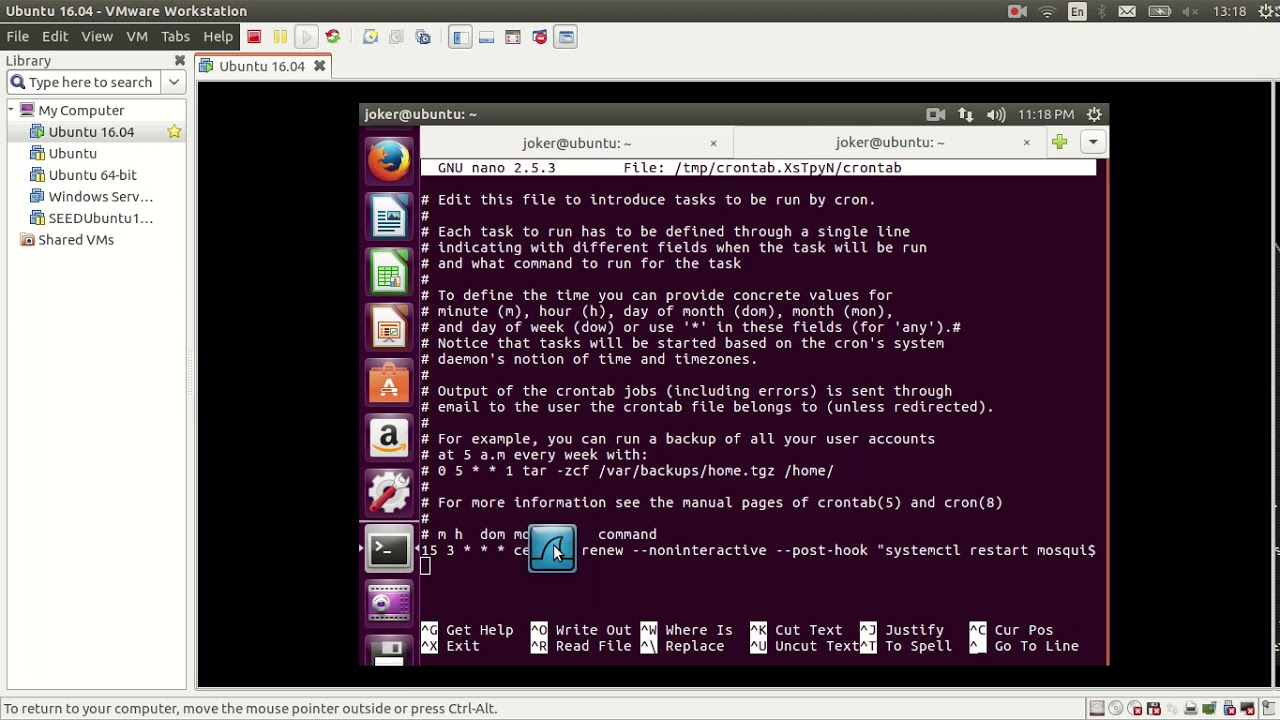This screenshot has height=720, width=1280.
Task: Open the Tabs menu
Action: (x=175, y=36)
